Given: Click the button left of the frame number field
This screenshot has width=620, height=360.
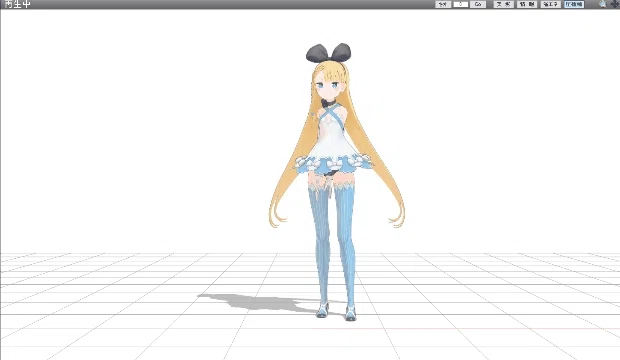Looking at the screenshot, I should point(443,4).
